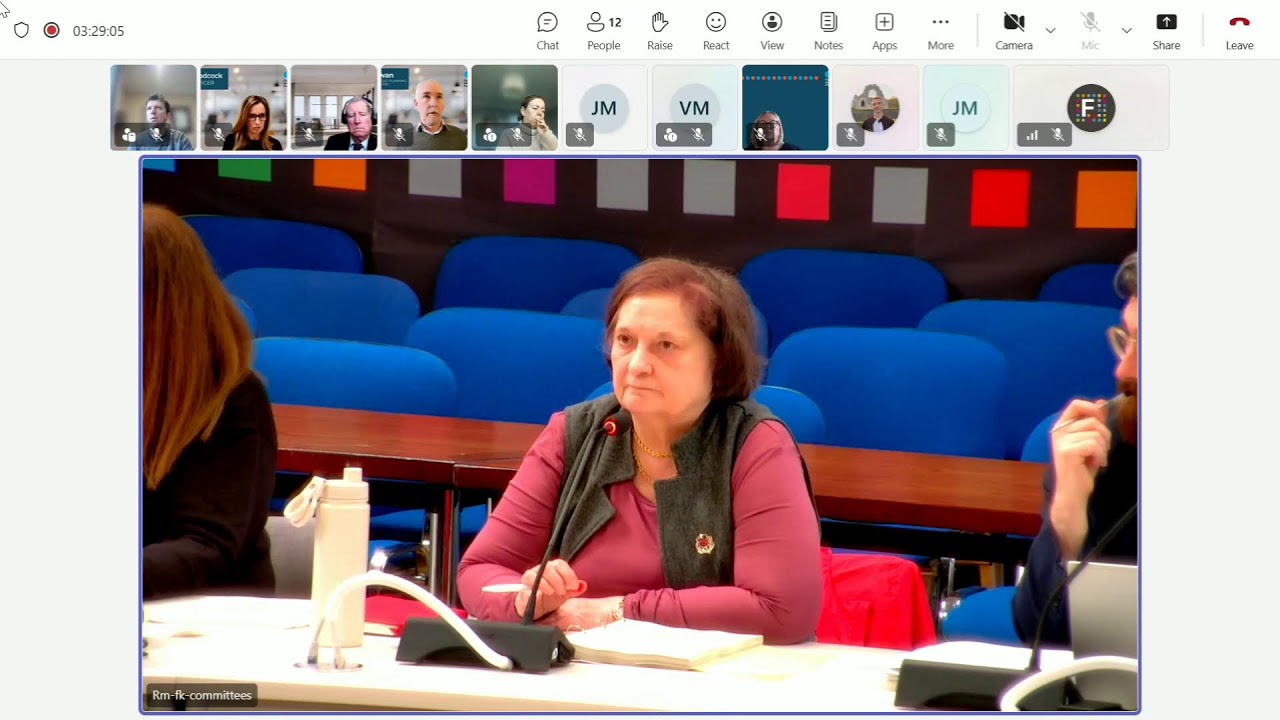
Task: Turn on the Camera
Action: tap(1014, 31)
